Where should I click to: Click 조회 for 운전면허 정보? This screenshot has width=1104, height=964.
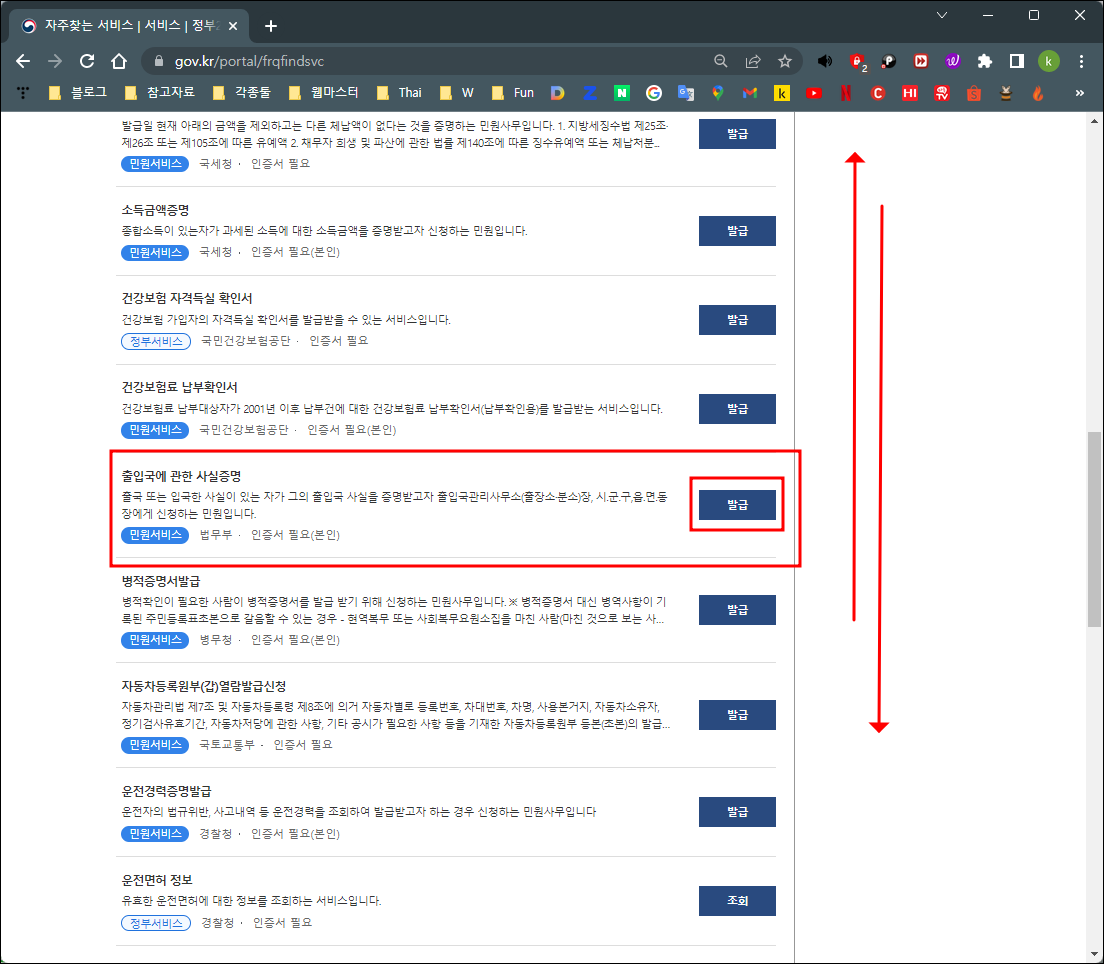(737, 900)
